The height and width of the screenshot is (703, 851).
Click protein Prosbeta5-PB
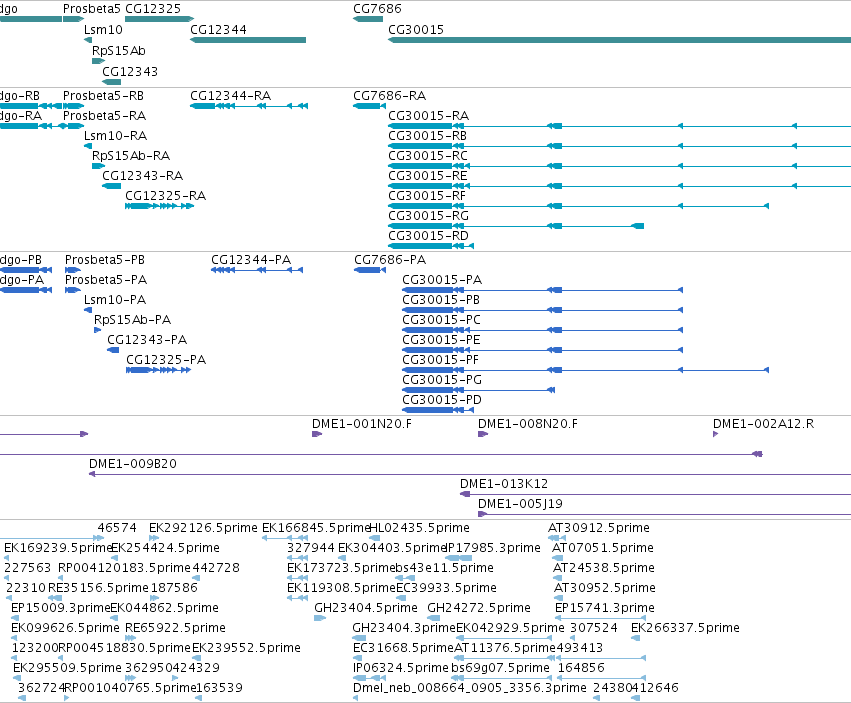[x=73, y=270]
